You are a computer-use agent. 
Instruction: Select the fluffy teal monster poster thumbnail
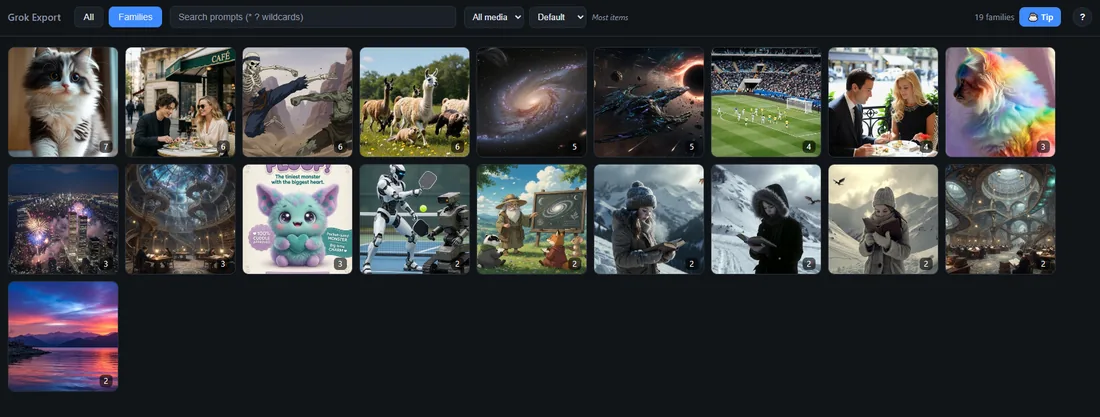pyautogui.click(x=297, y=219)
